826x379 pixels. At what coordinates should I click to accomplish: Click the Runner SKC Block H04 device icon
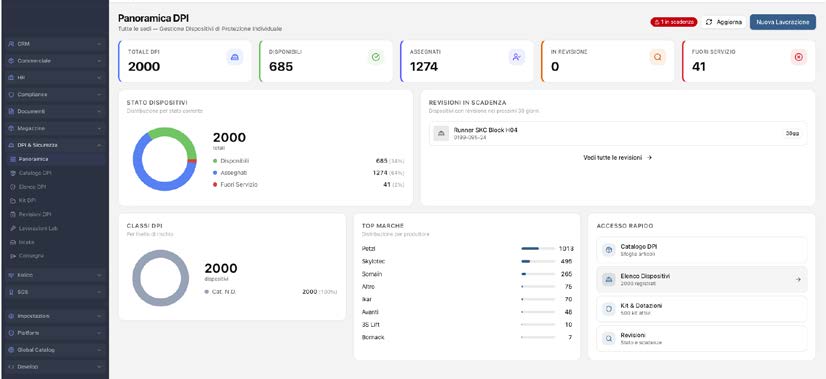pos(441,133)
